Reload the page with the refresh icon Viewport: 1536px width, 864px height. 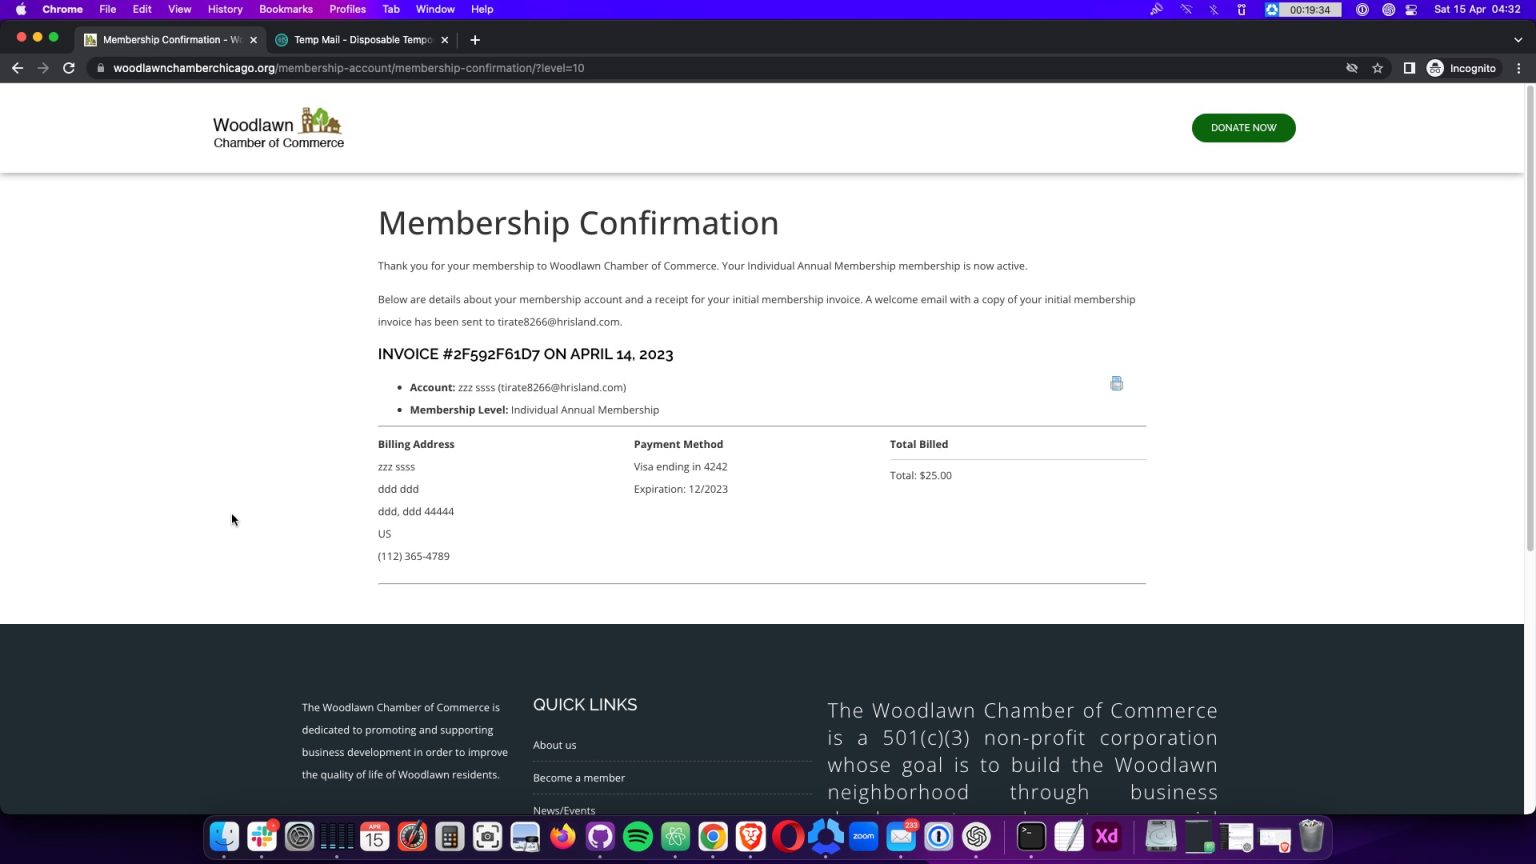69,68
